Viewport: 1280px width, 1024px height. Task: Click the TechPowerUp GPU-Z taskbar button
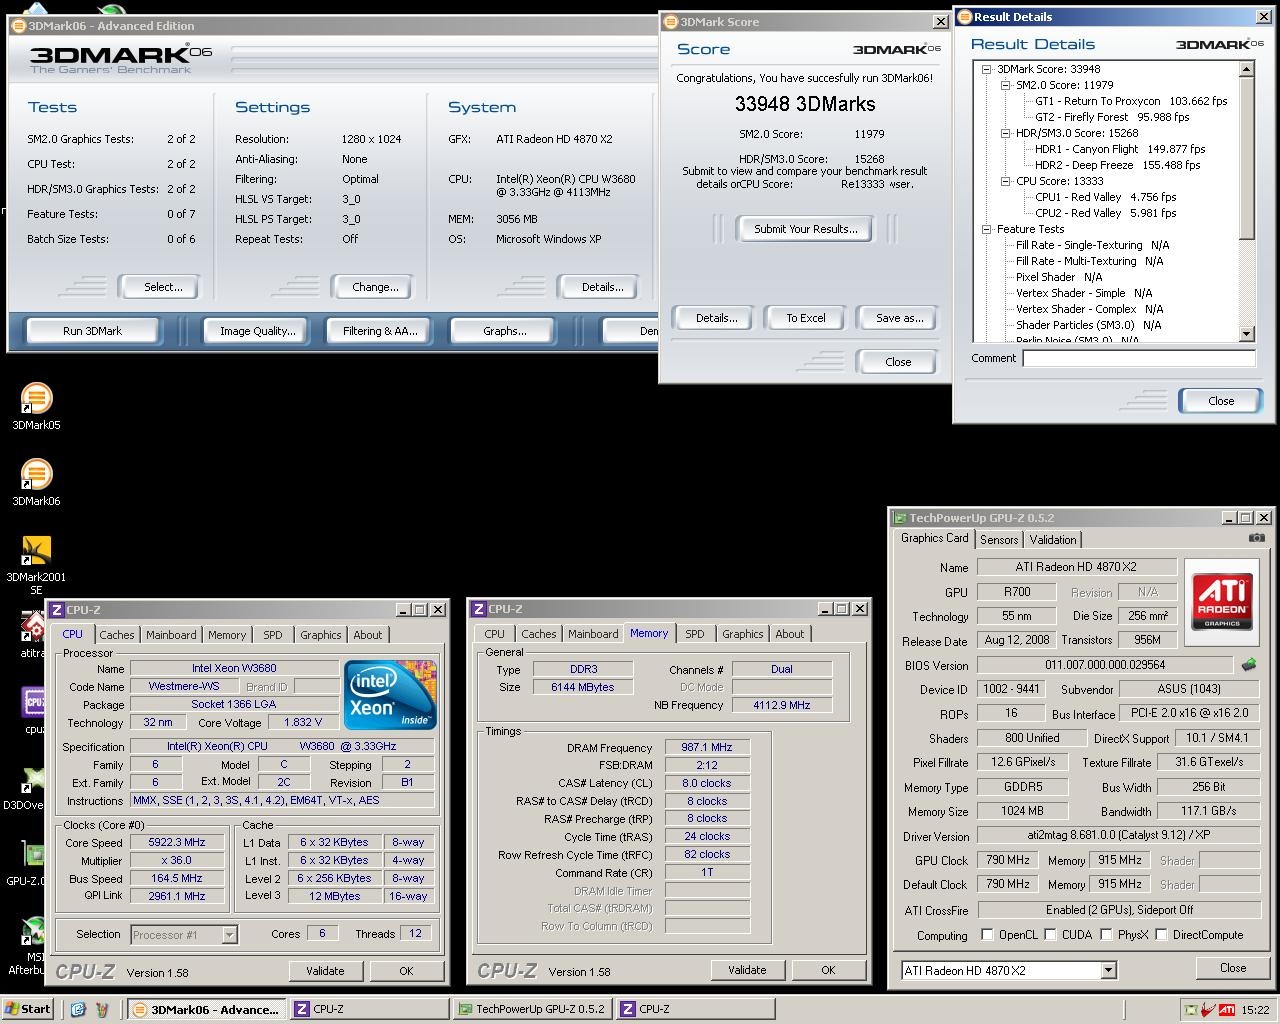click(532, 1009)
